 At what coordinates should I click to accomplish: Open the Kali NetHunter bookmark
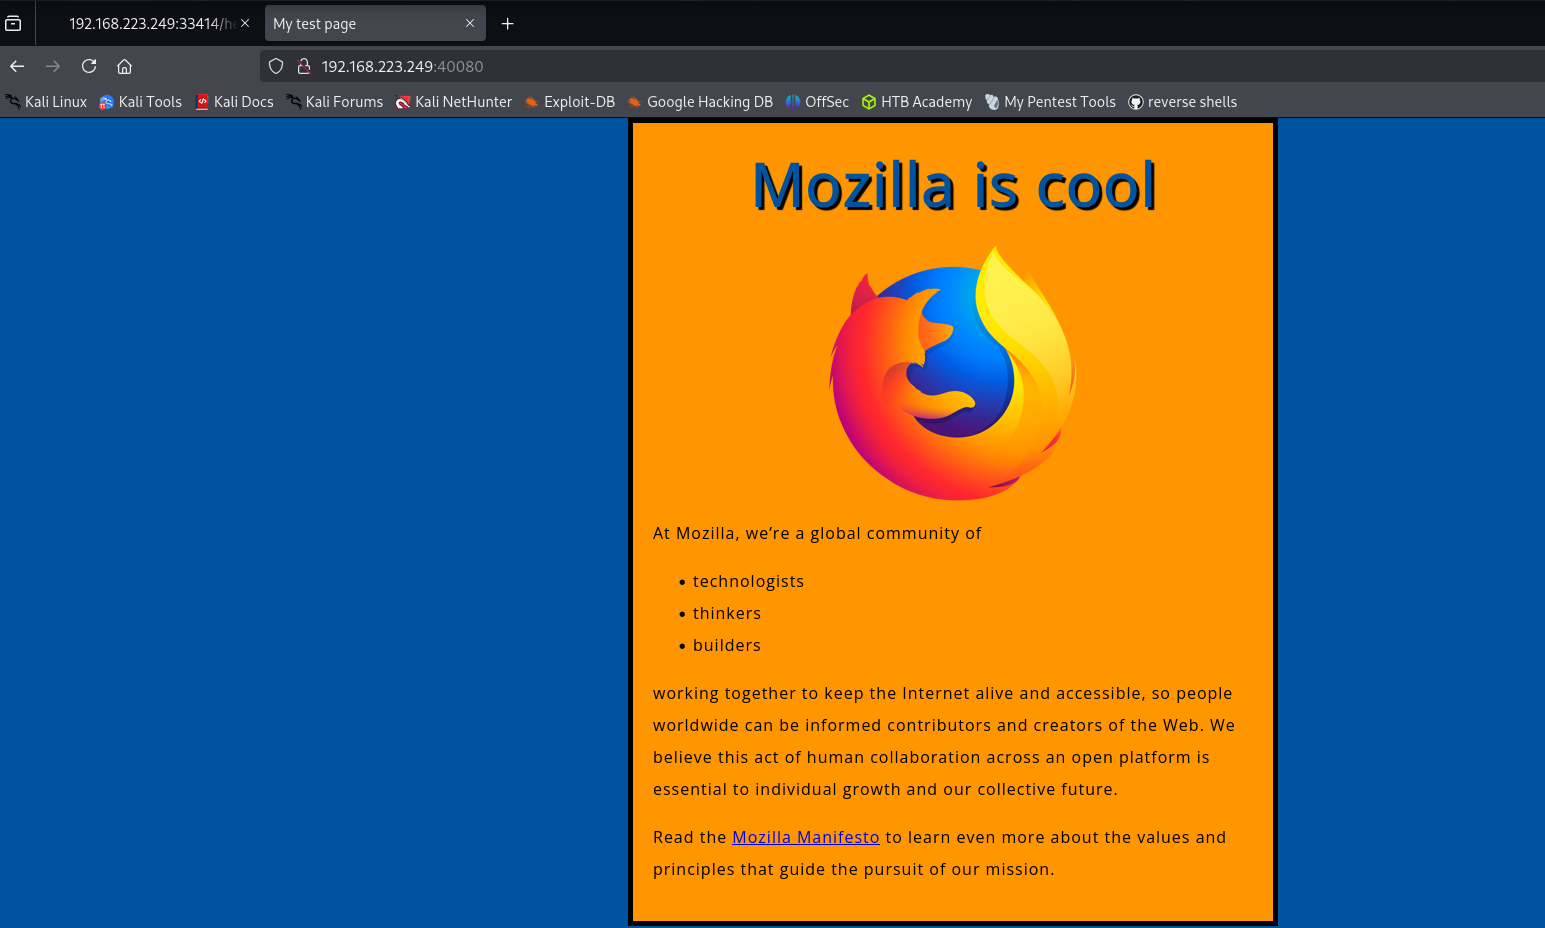click(453, 102)
